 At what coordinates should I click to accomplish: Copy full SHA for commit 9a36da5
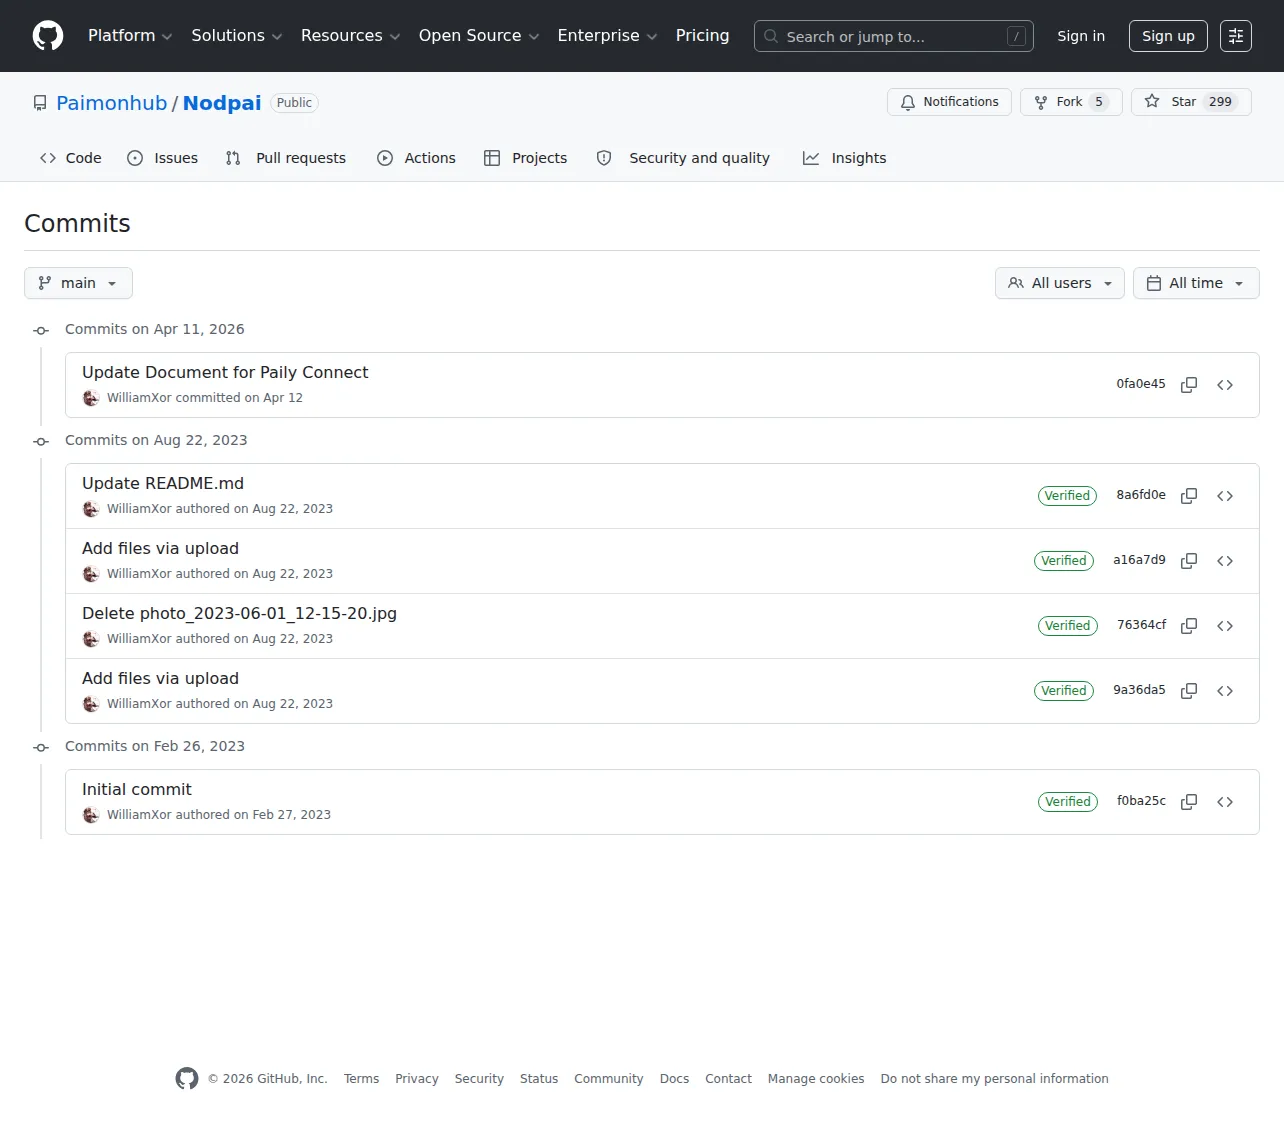tap(1189, 691)
